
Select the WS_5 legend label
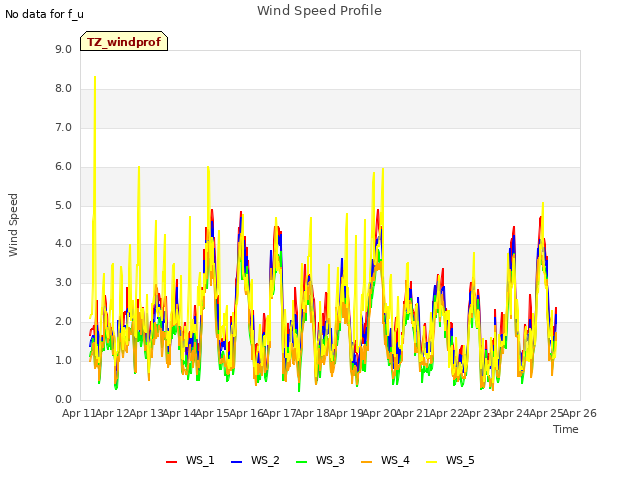[460, 460]
